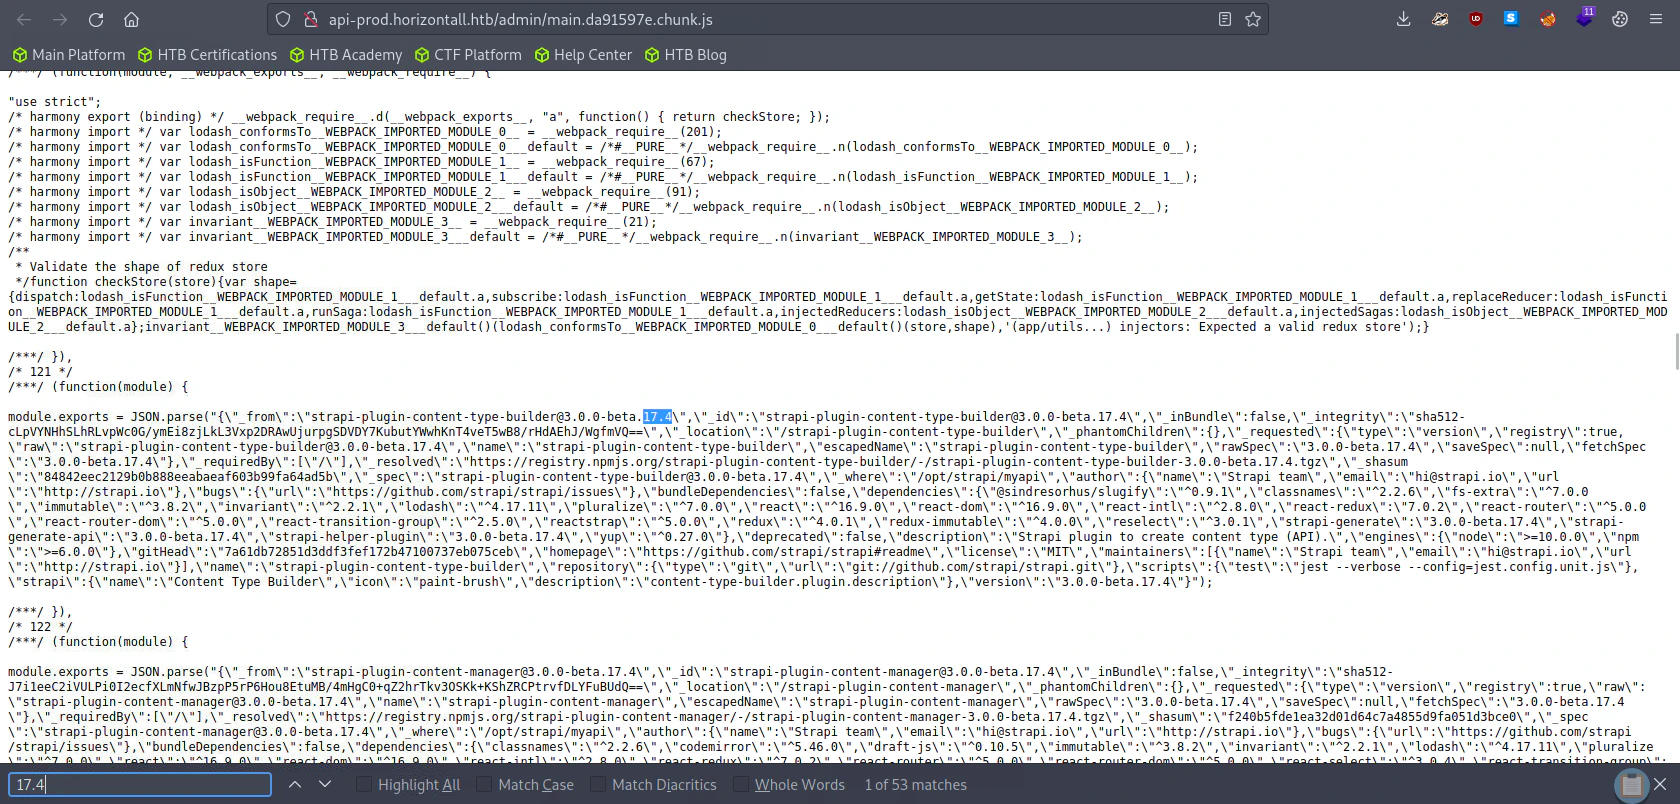
Task: Click the page vertical scrollbar thumb
Action: [1676, 352]
